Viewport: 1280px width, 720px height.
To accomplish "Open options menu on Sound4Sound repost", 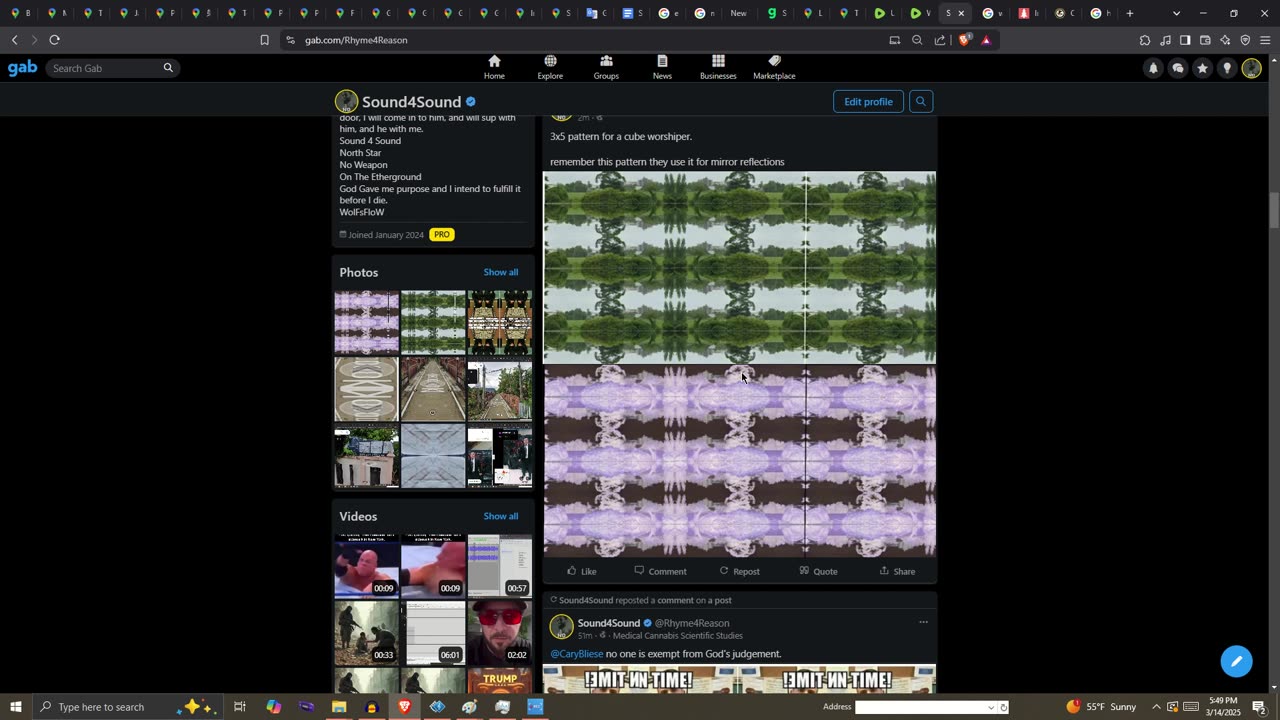I will (923, 622).
